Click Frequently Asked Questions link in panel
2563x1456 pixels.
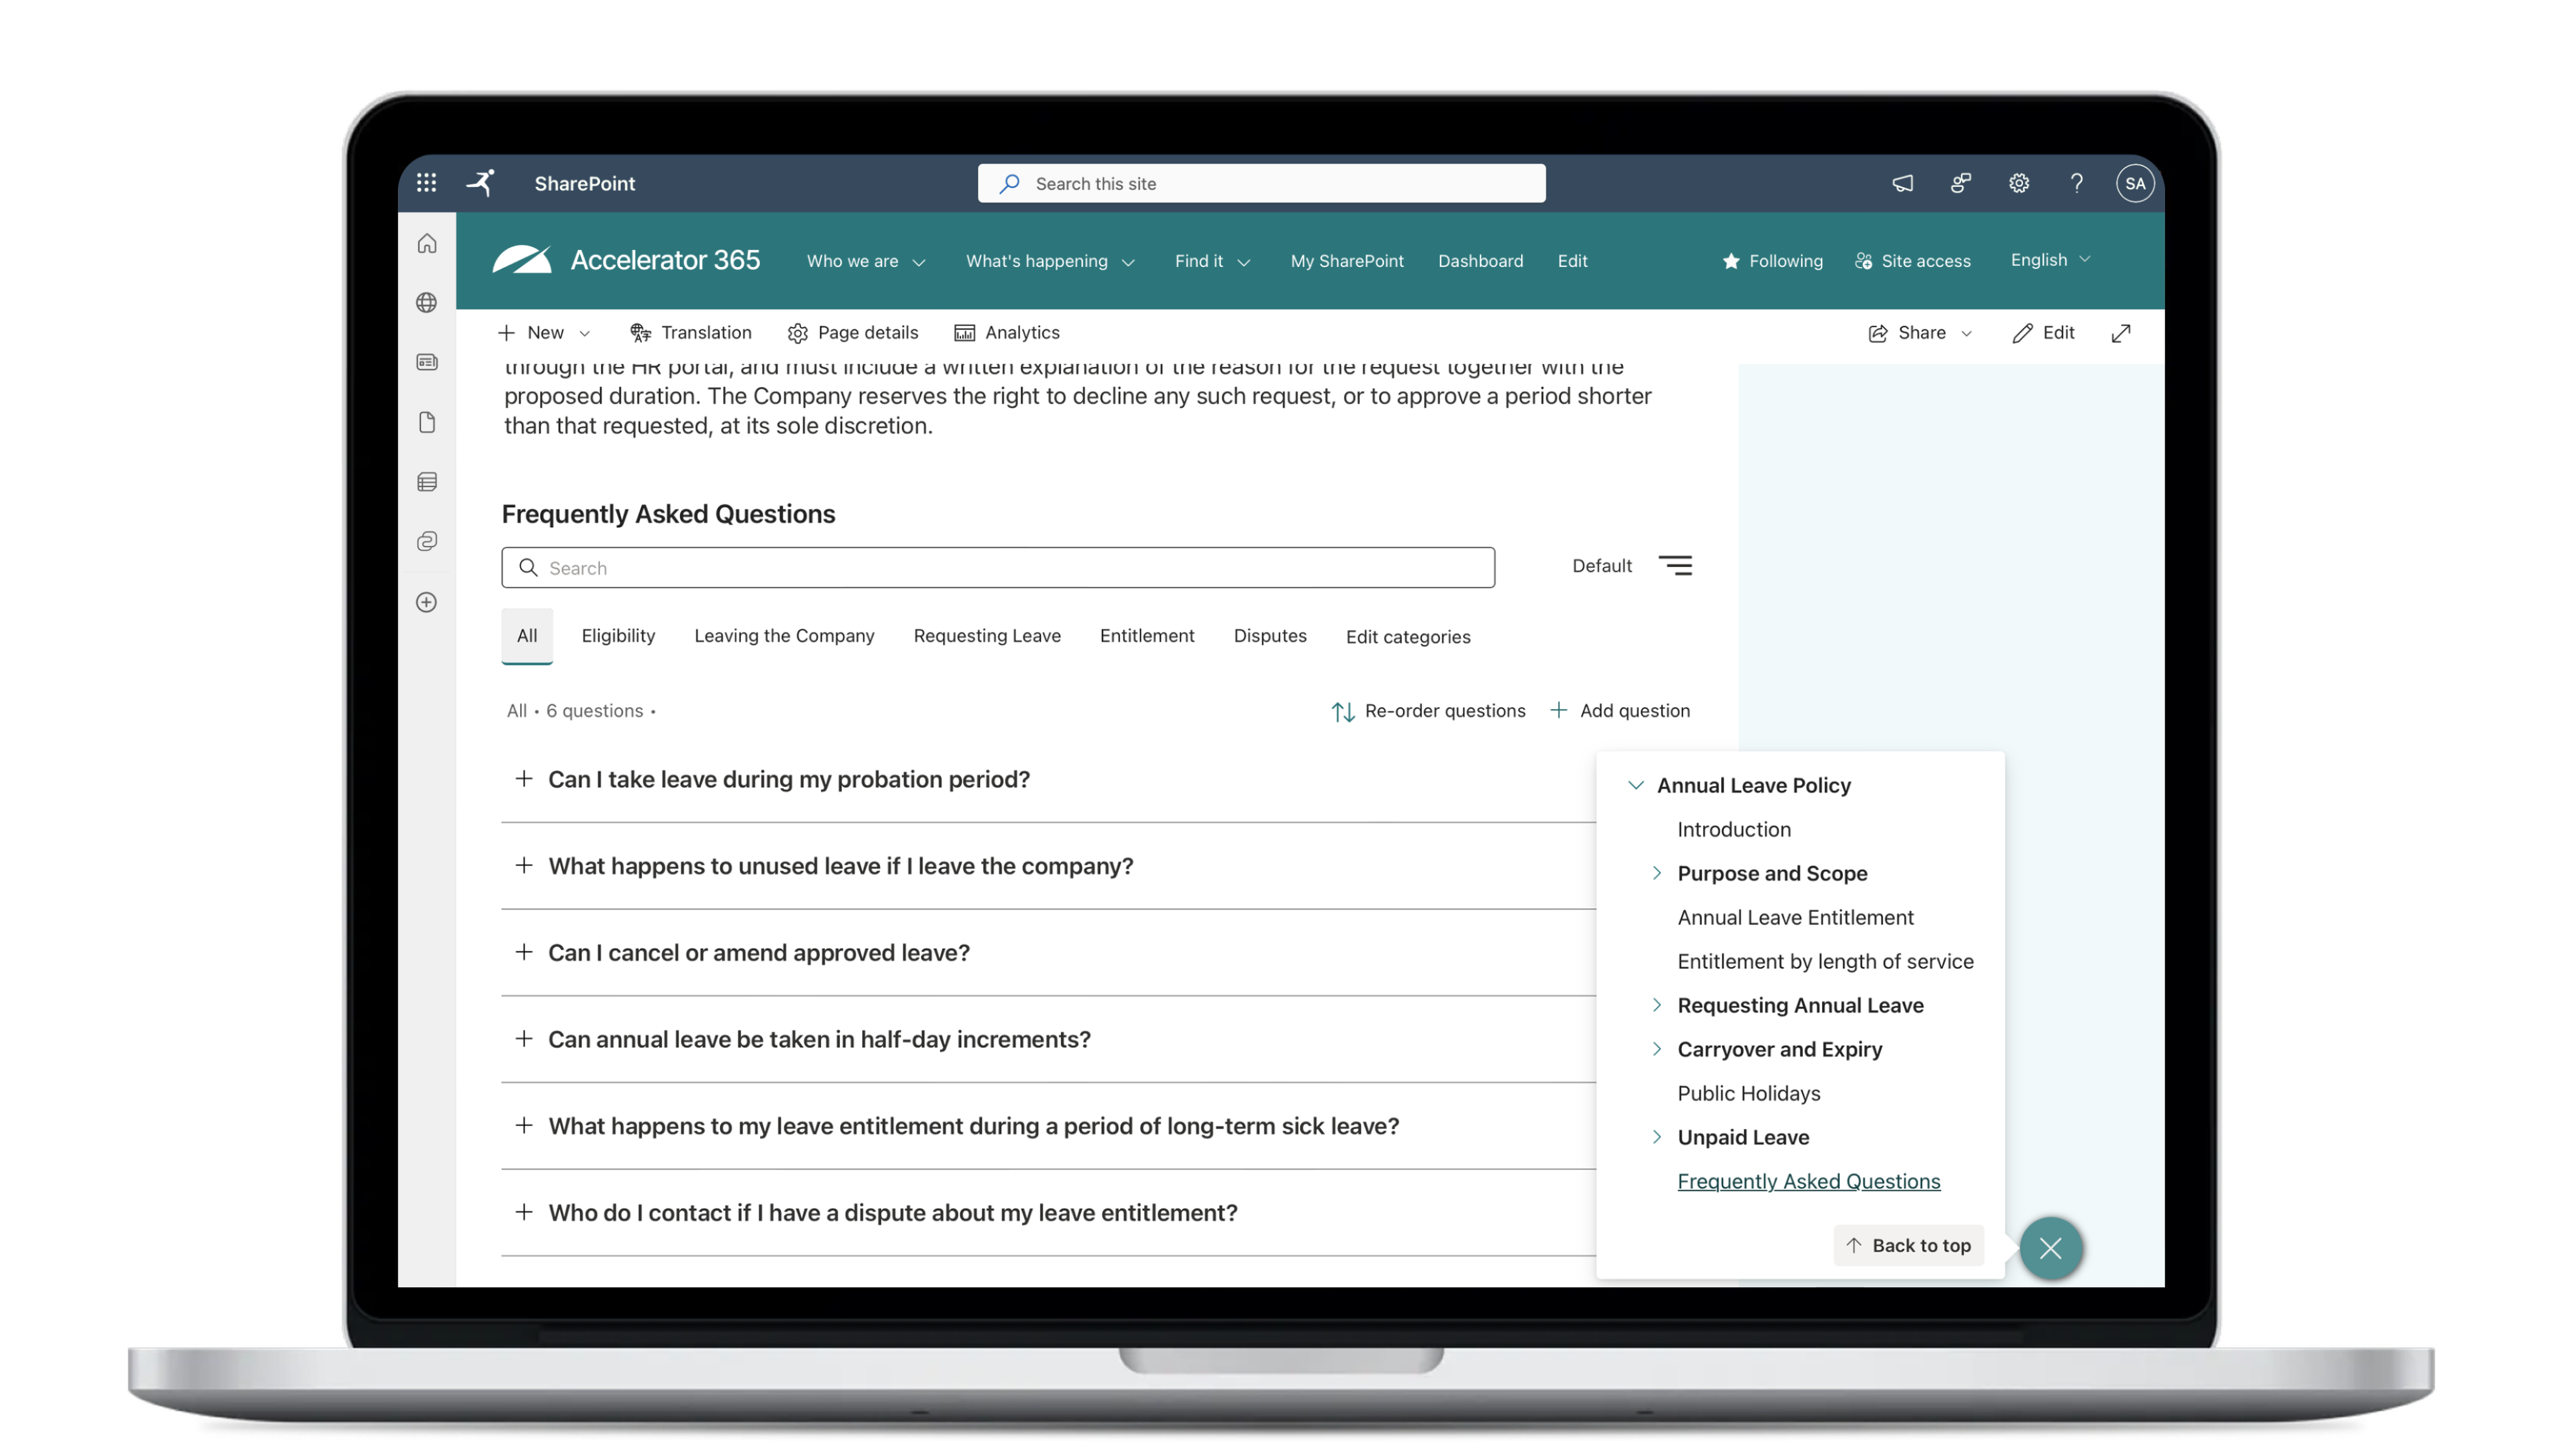click(1808, 1181)
